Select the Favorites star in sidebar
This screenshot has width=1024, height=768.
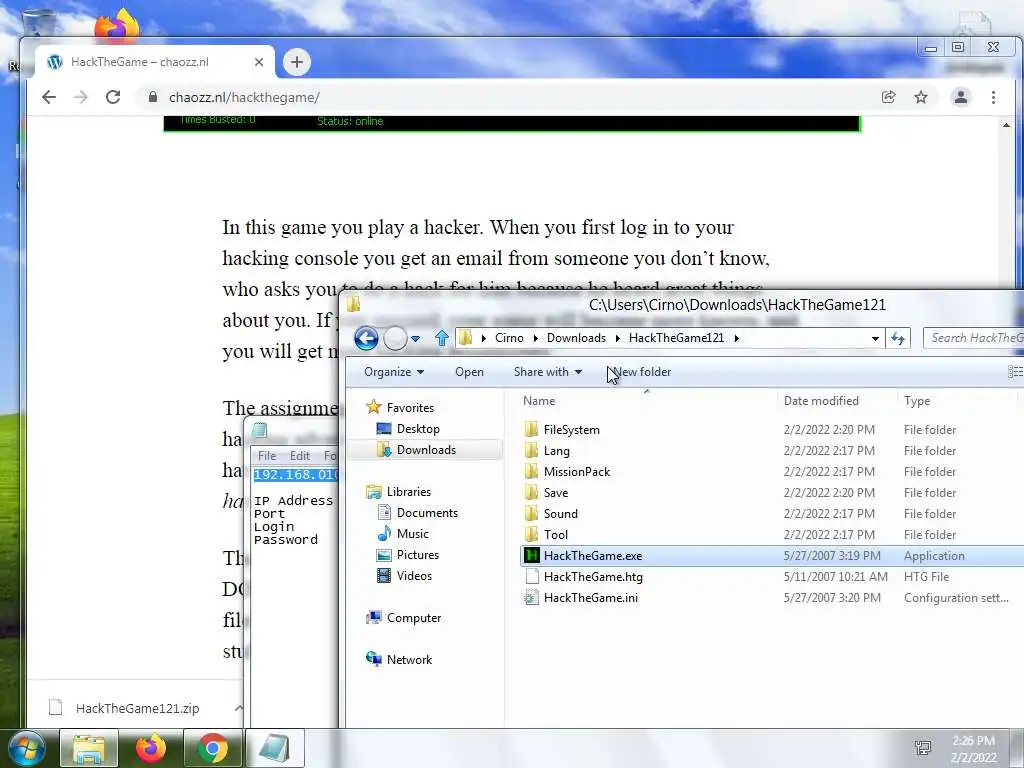point(374,408)
